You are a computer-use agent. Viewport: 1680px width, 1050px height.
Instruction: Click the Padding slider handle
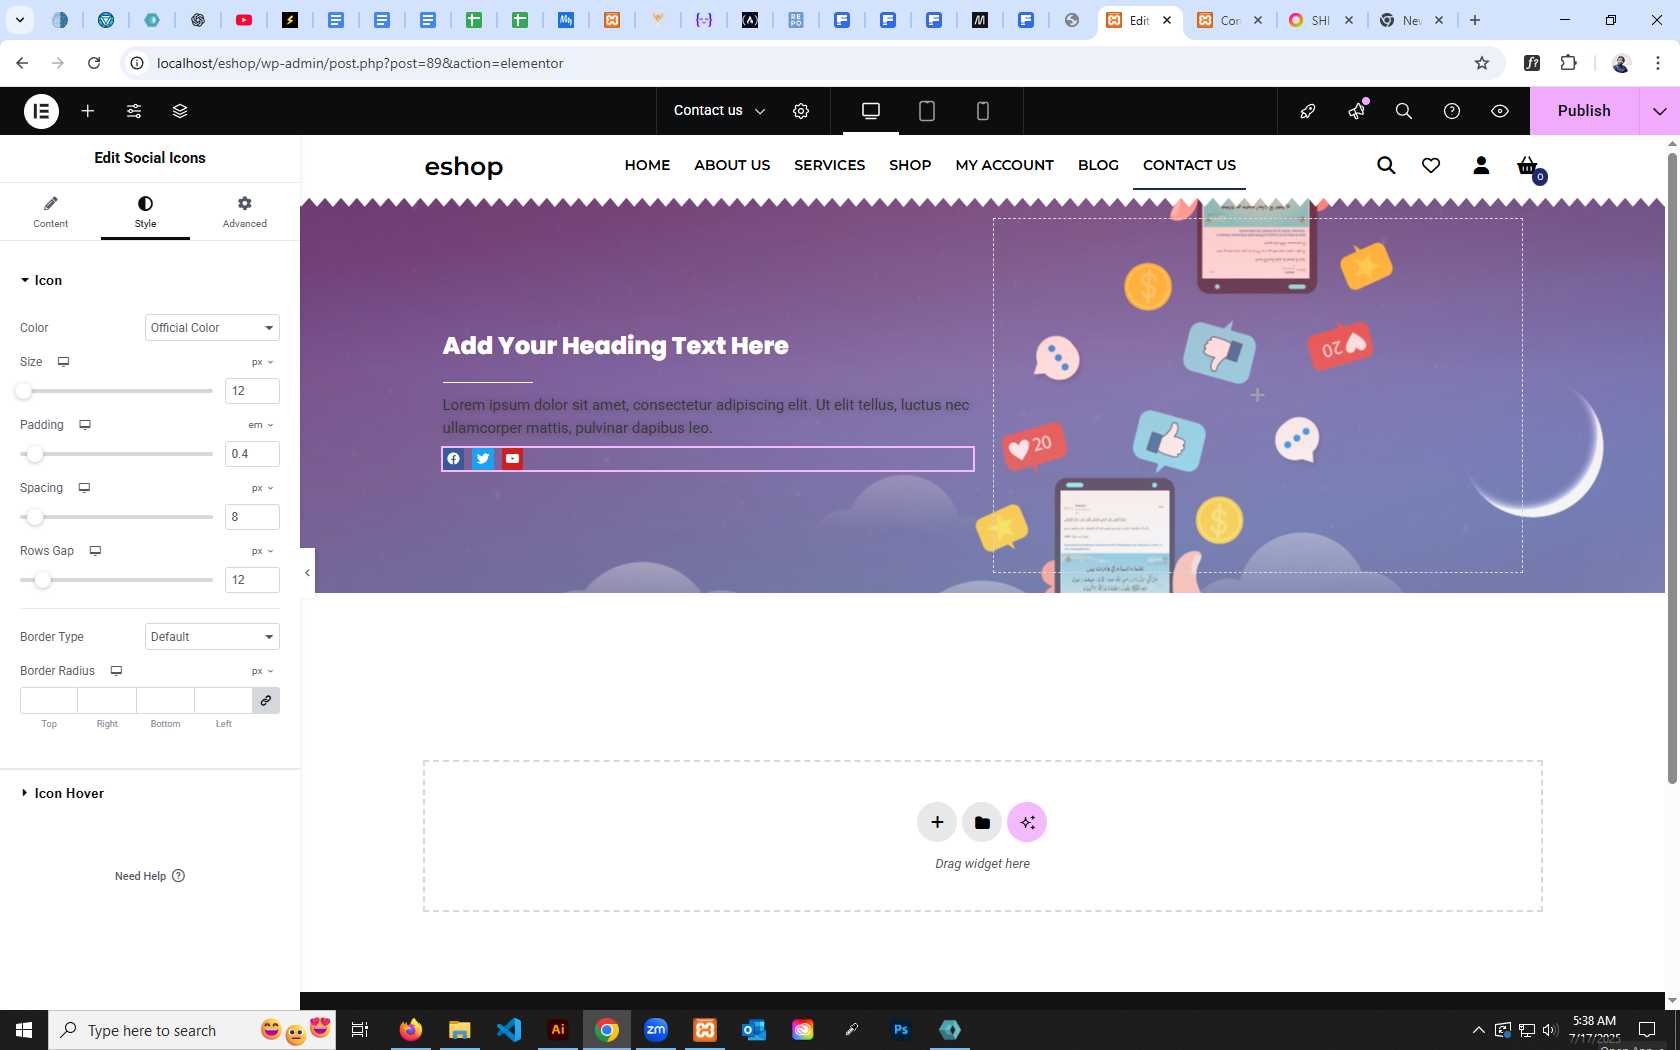[x=35, y=454]
